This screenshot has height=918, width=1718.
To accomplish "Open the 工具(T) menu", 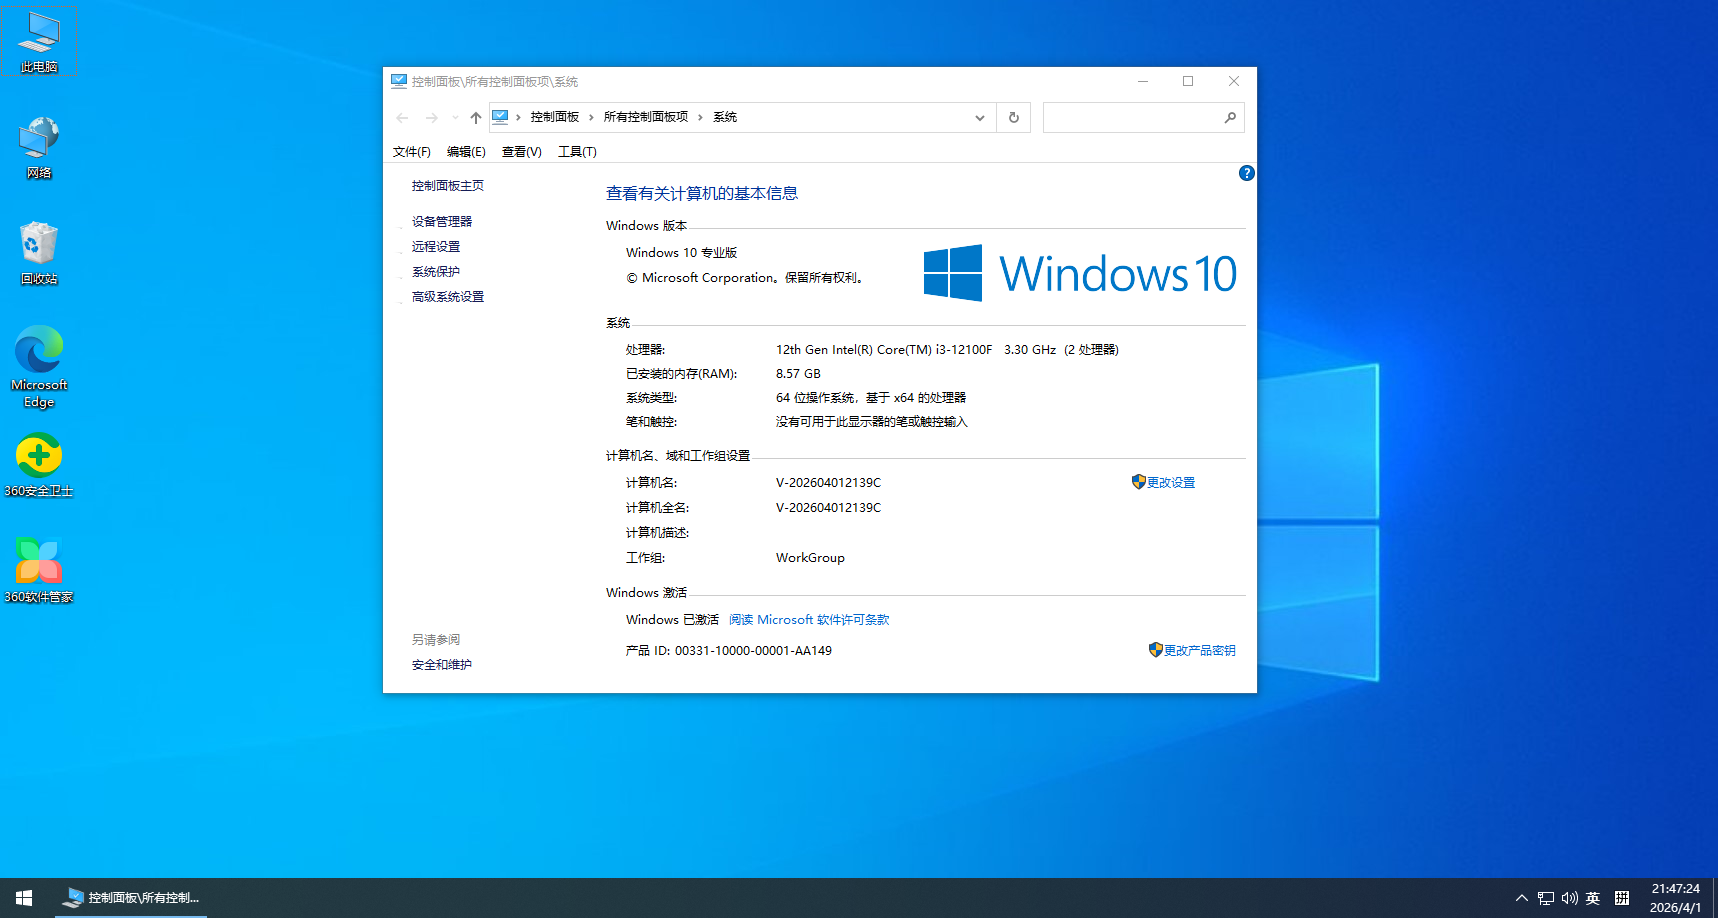I will [577, 151].
